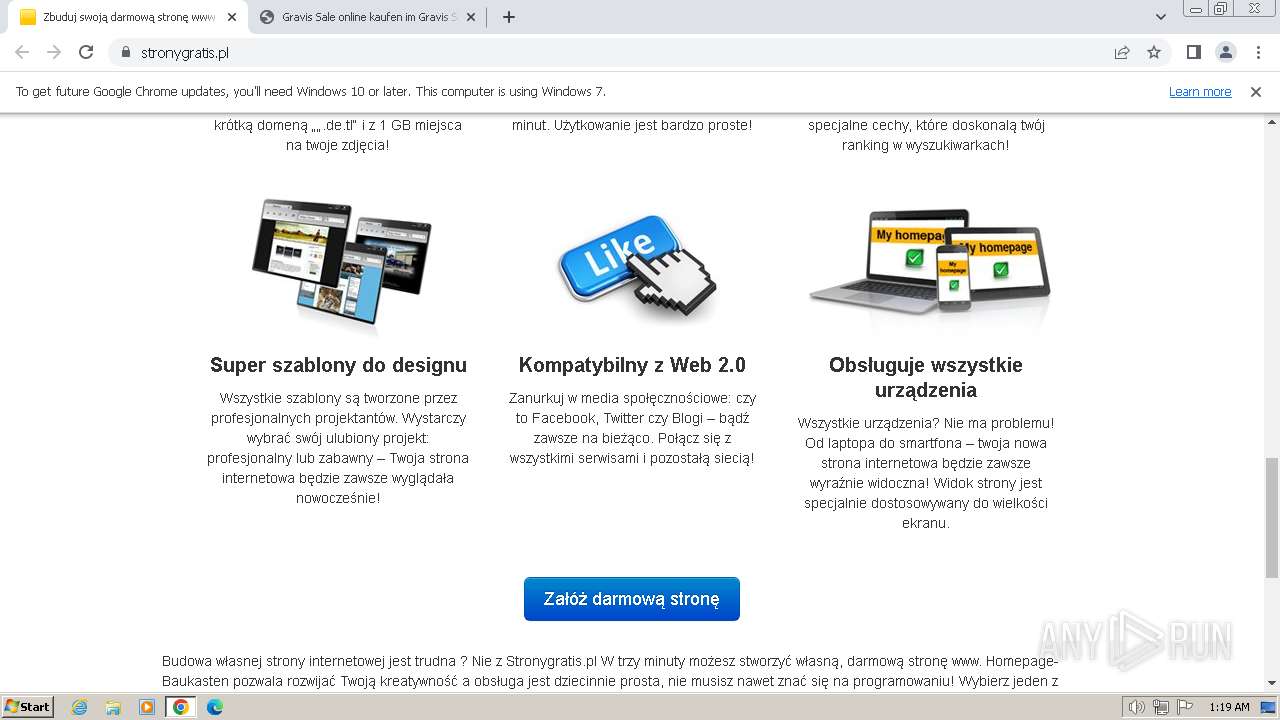The width and height of the screenshot is (1280, 720).
Task: Click the paragraph starting Budowa własnej strony
Action: tap(610, 671)
